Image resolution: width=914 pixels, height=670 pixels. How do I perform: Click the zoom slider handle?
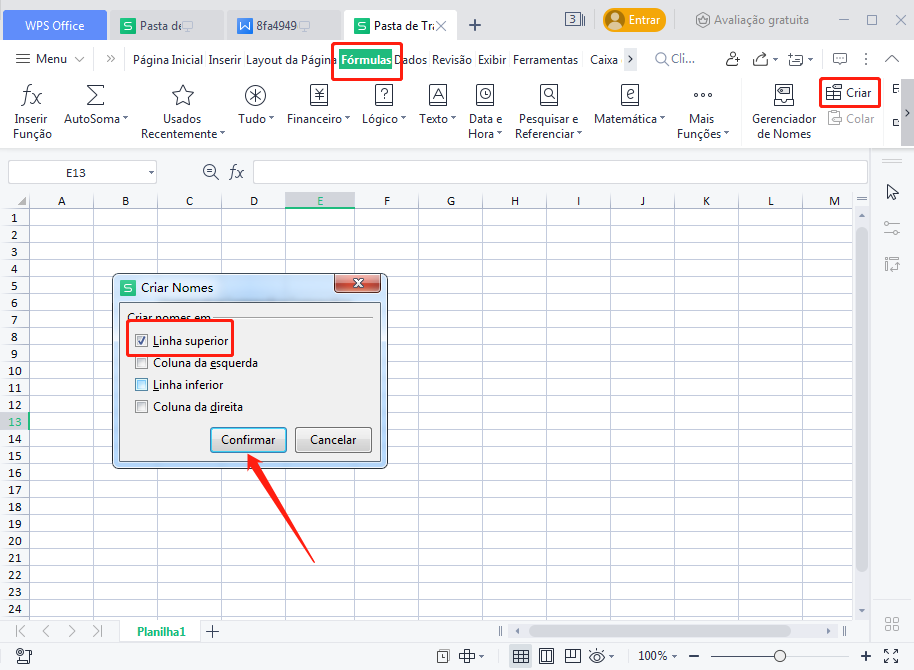[x=779, y=656]
